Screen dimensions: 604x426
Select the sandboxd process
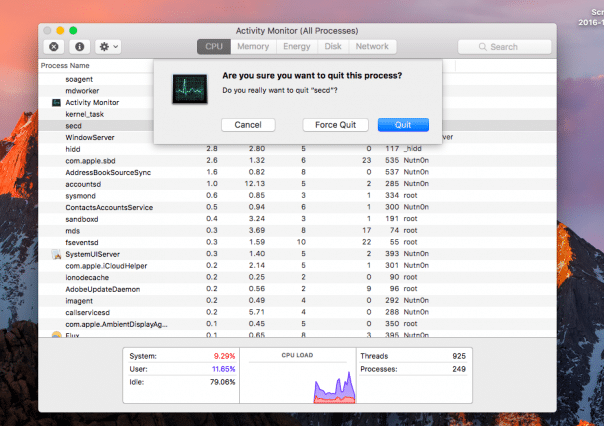(x=82, y=219)
